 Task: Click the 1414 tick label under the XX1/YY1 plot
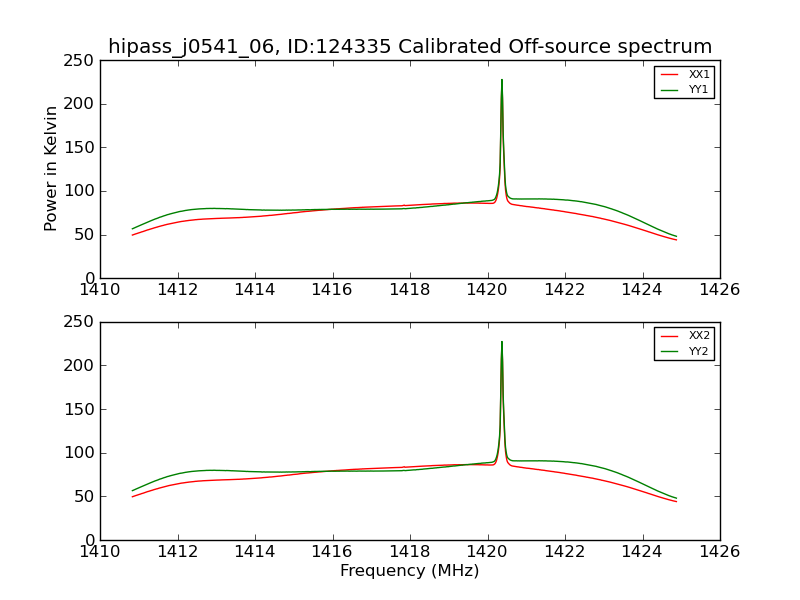[x=255, y=290]
